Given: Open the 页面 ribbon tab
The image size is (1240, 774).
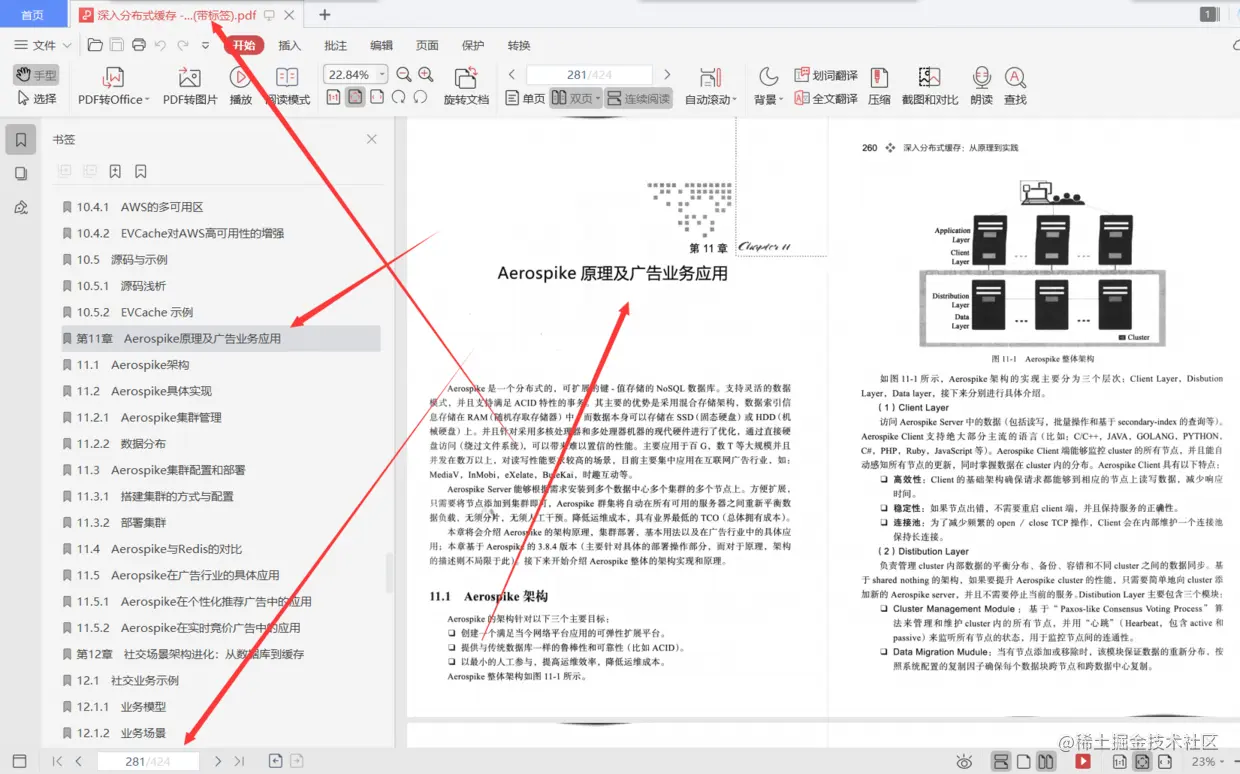Looking at the screenshot, I should (x=427, y=45).
